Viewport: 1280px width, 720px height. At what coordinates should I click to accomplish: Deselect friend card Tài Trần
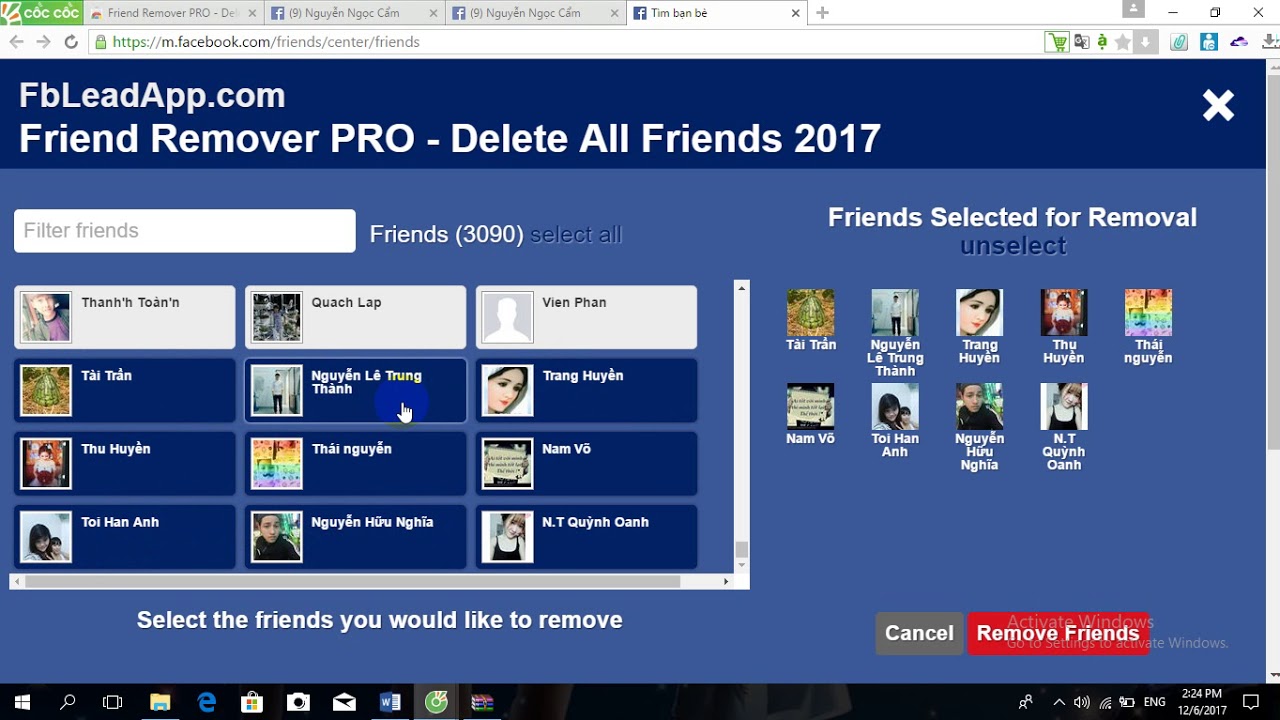click(125, 390)
